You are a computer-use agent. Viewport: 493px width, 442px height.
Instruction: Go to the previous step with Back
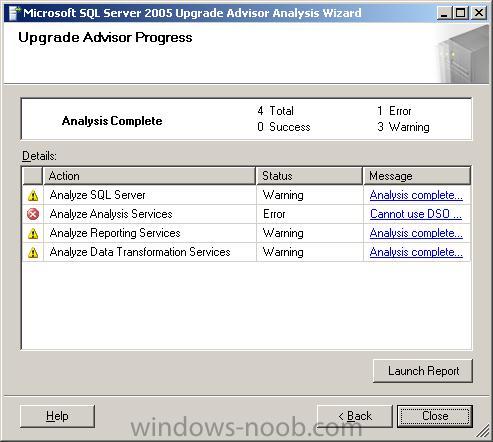click(x=355, y=416)
